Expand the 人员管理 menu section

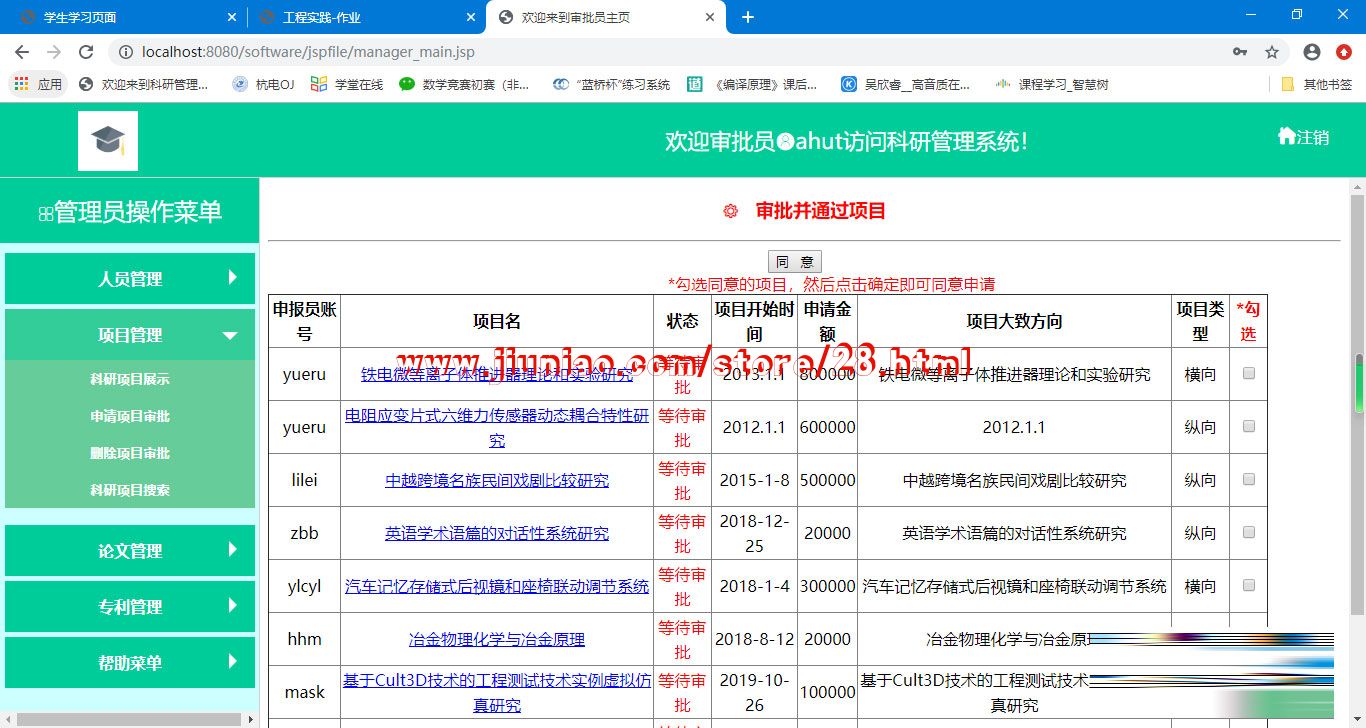[x=130, y=279]
